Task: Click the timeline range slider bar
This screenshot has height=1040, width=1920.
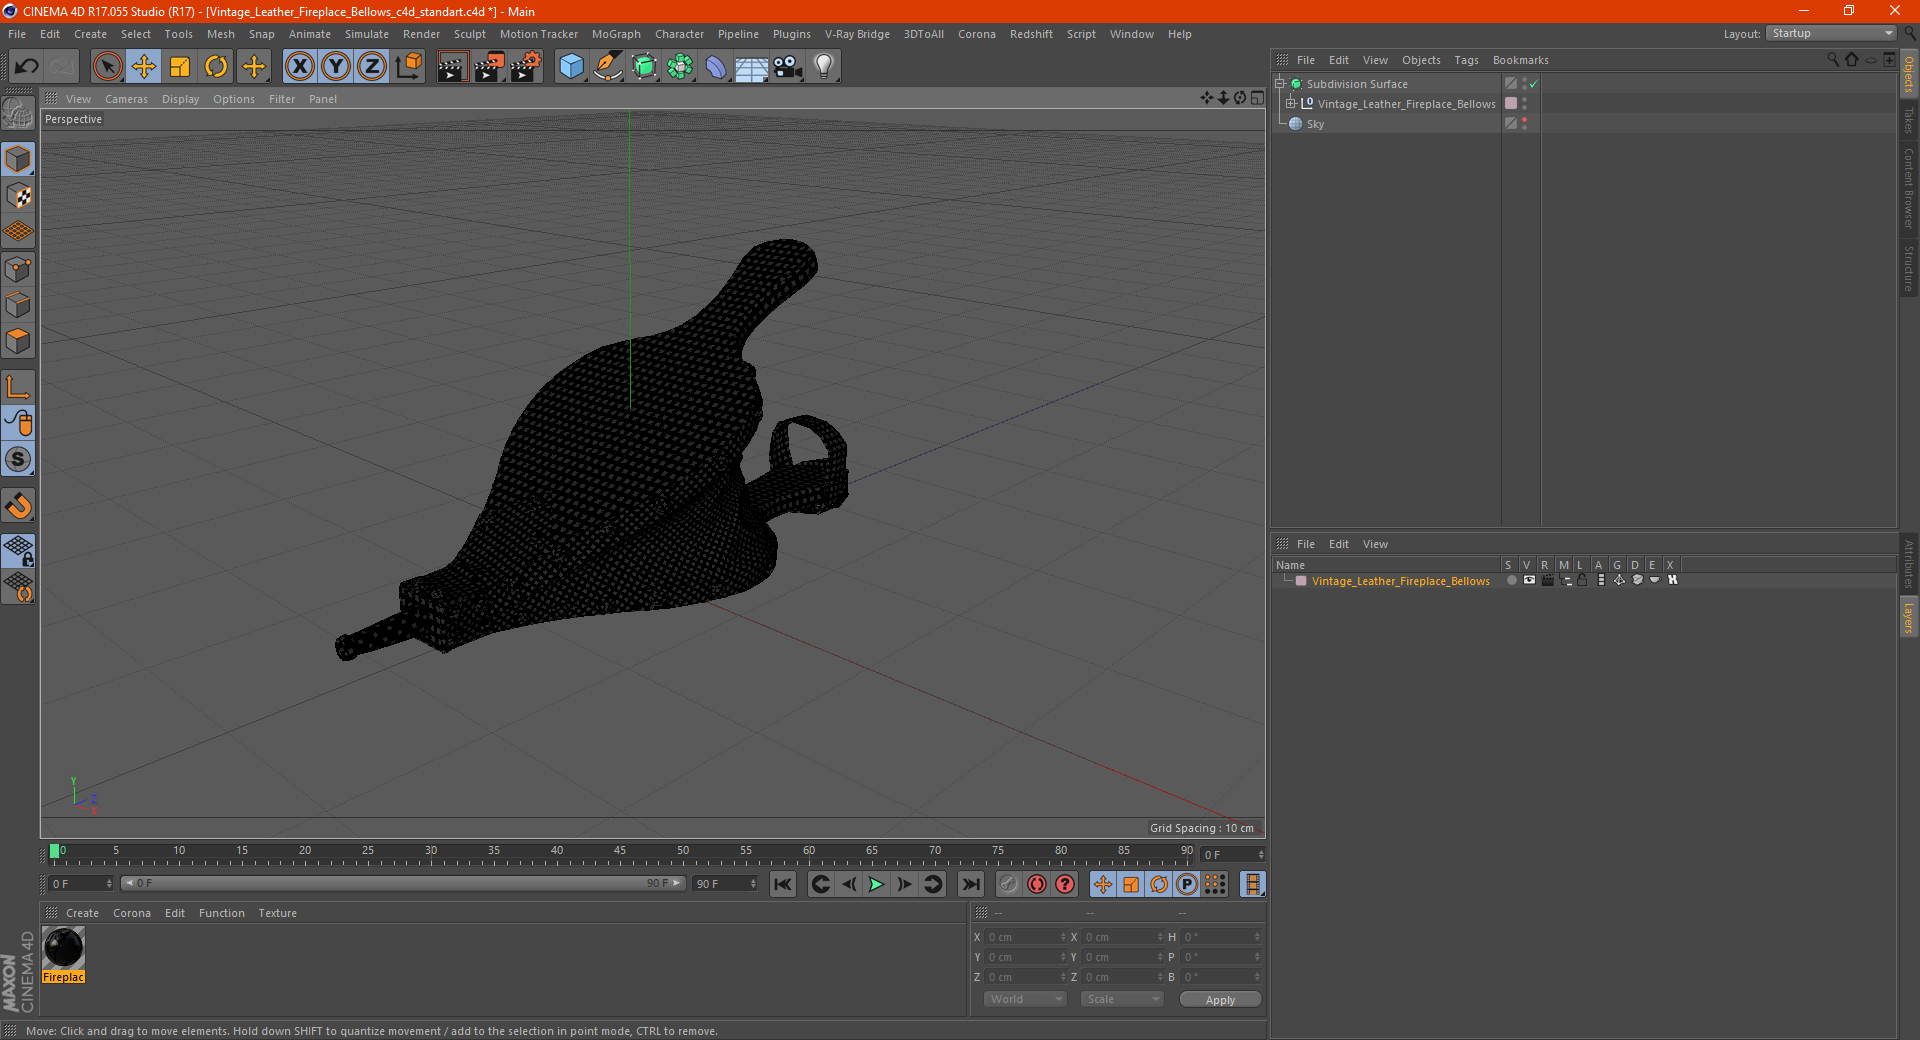Action: click(x=403, y=884)
